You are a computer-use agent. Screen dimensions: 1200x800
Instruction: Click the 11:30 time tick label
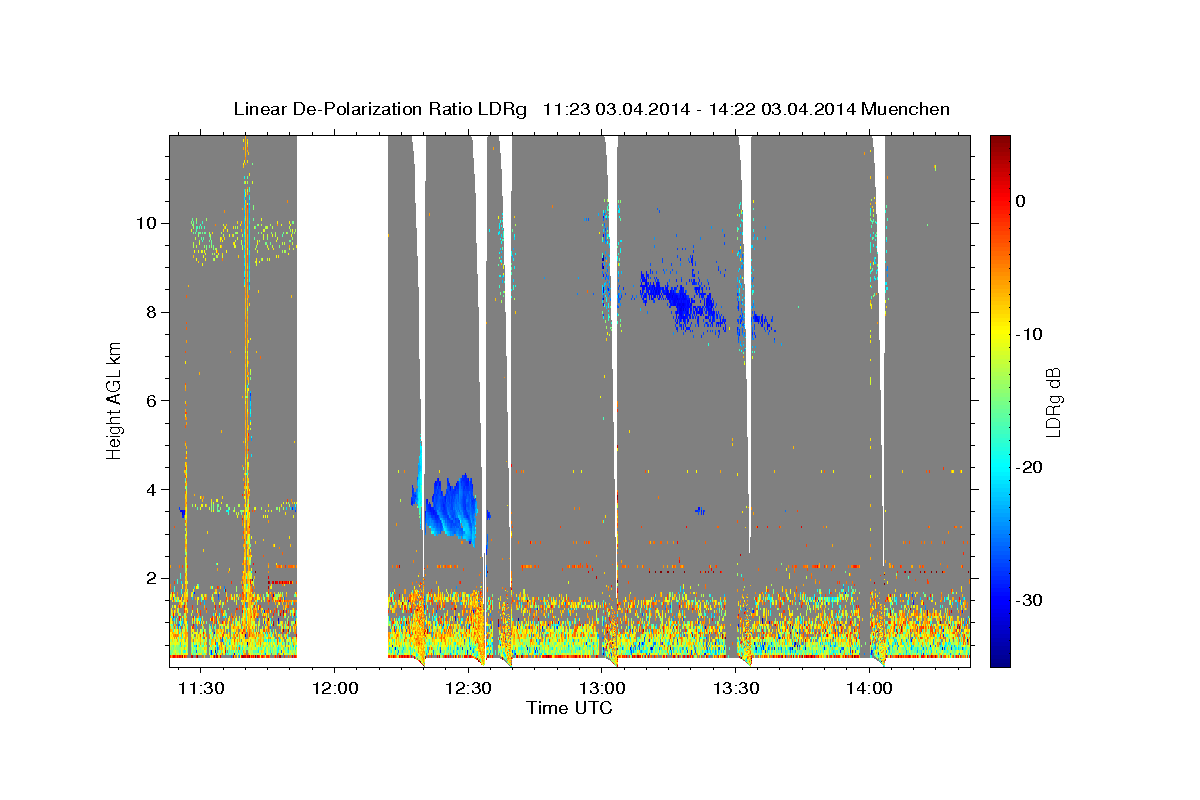[201, 689]
